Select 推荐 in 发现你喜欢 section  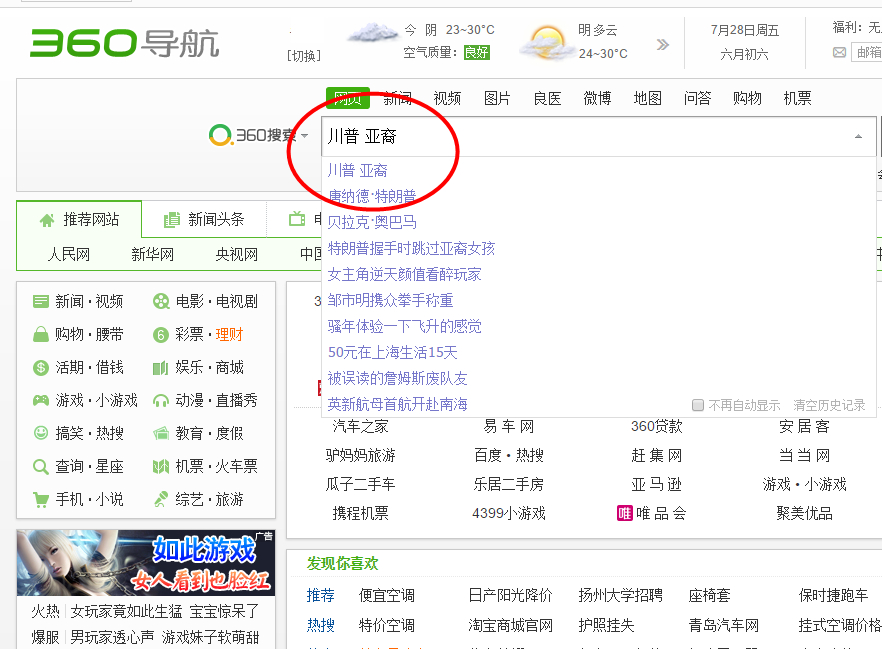pos(321,595)
